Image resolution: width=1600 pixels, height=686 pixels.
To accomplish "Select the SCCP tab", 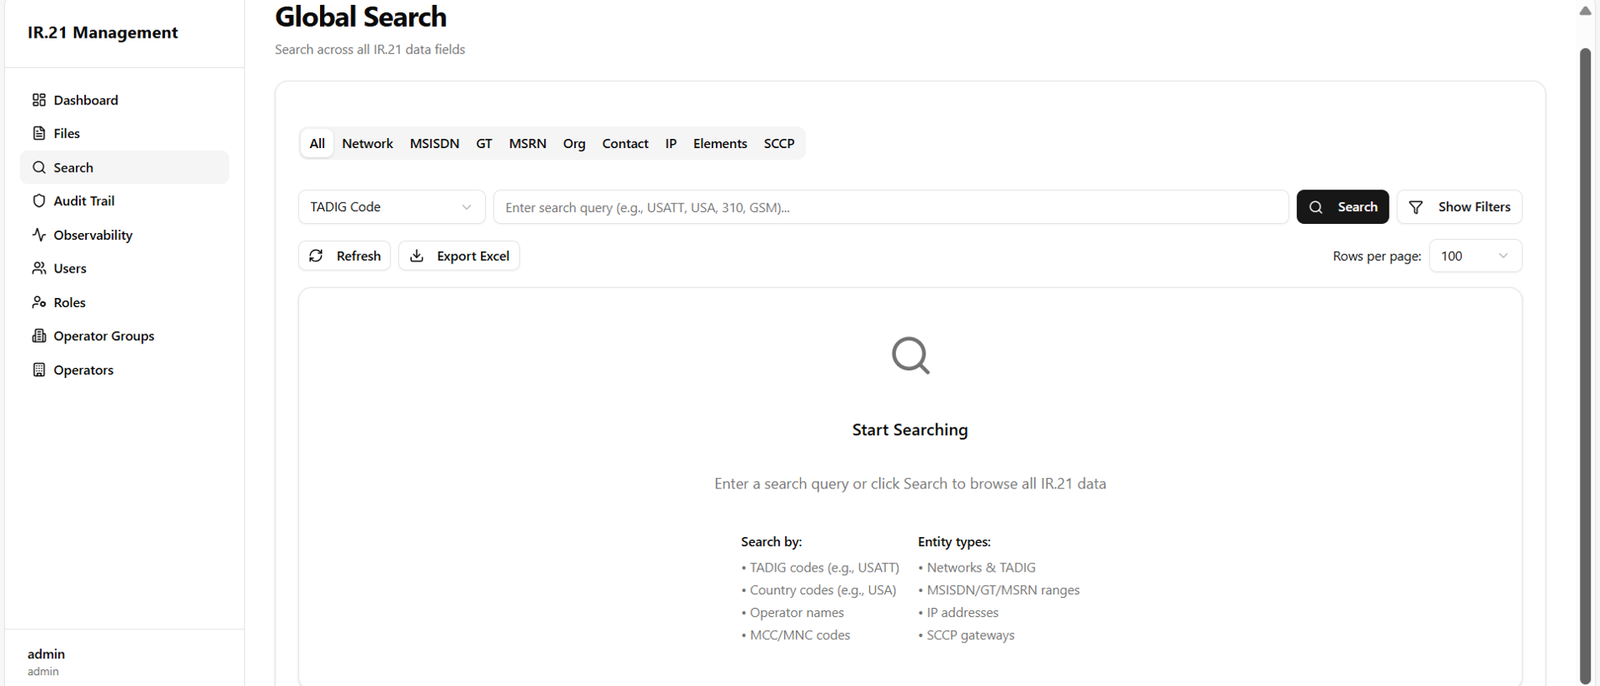I will coord(779,144).
